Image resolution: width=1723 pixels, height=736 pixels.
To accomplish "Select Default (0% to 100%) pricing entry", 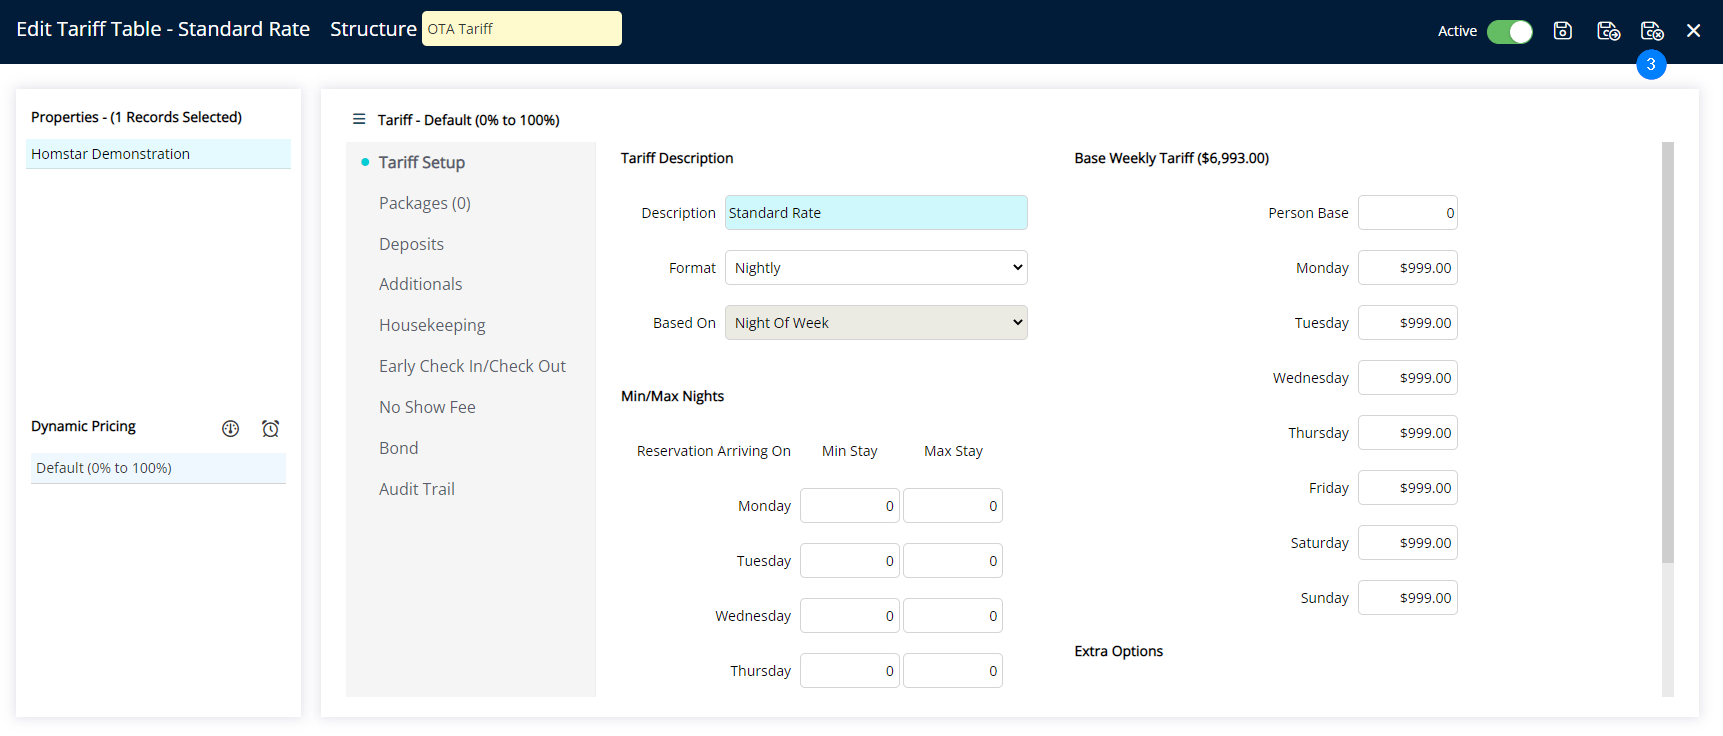I will coord(158,468).
